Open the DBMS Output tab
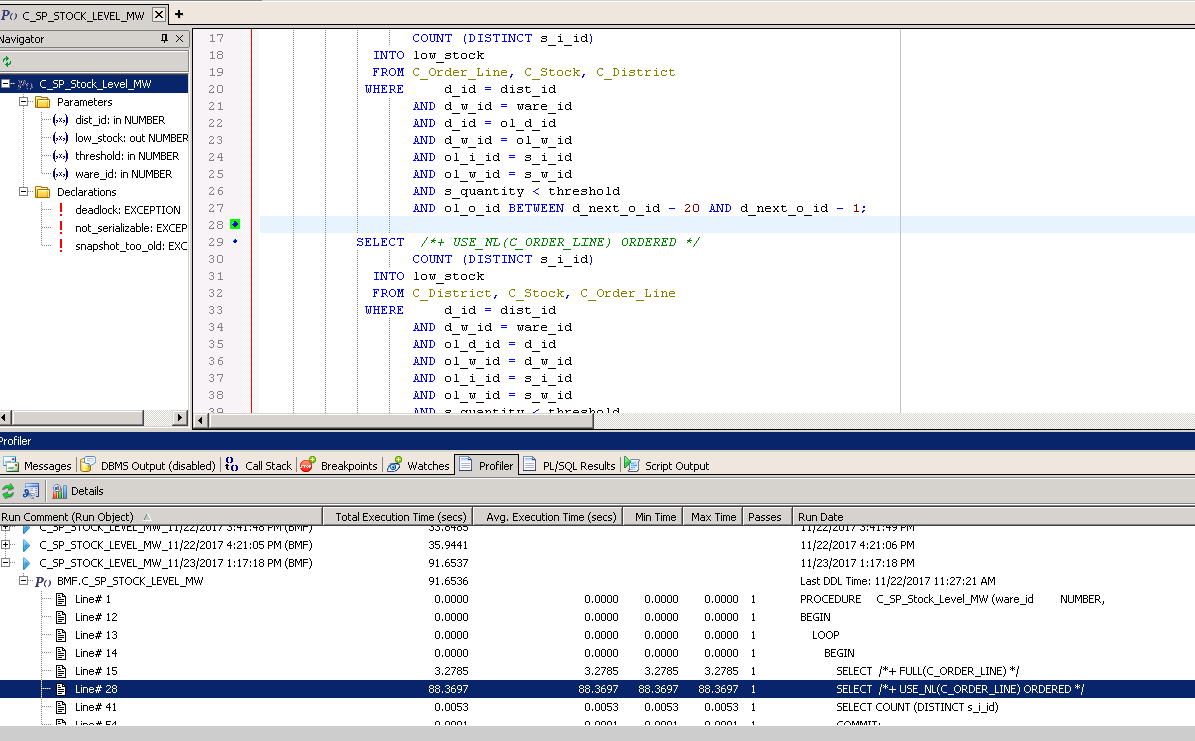Viewport: 1195px width, 741px height. pos(148,465)
